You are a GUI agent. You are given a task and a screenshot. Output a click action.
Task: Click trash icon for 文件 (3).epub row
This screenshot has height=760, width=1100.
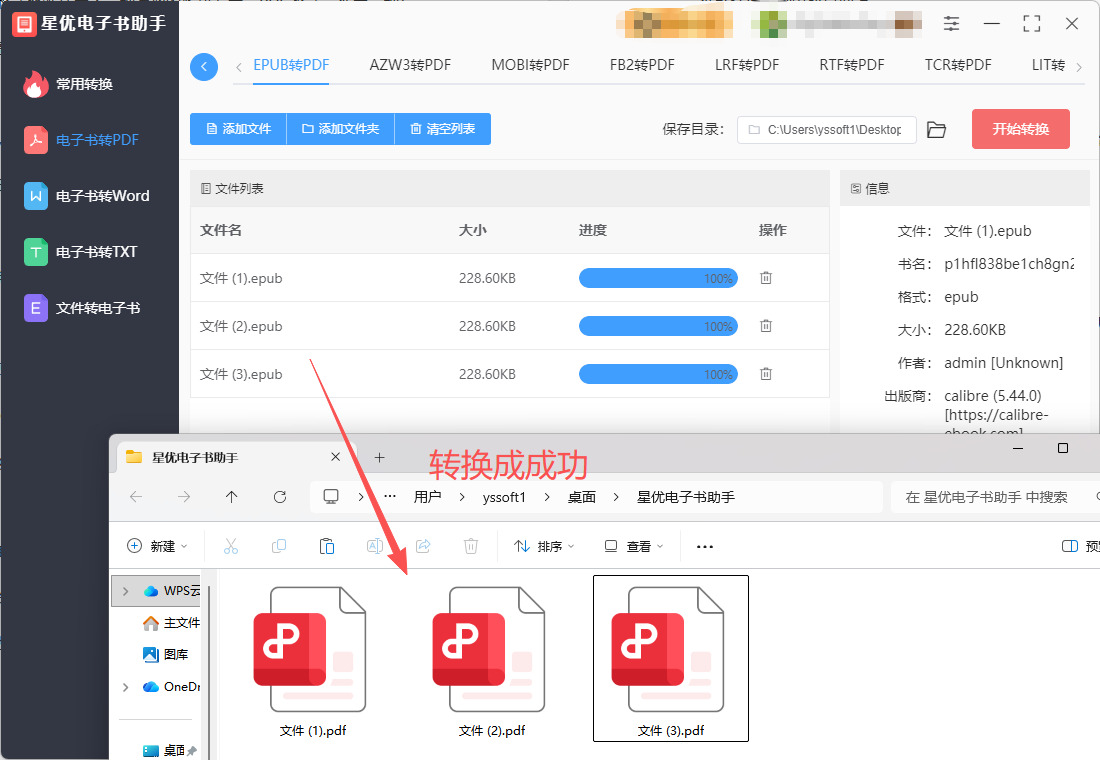(766, 374)
